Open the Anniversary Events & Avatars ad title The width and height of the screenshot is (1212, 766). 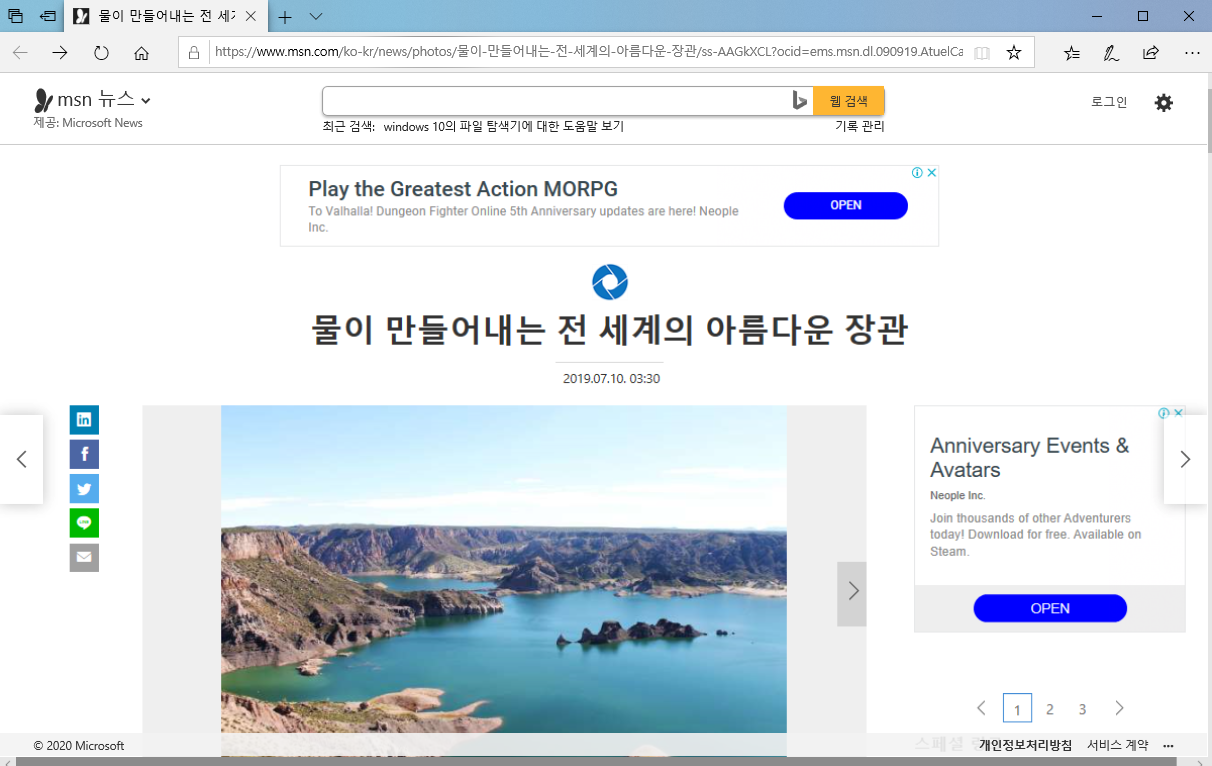tap(1030, 458)
